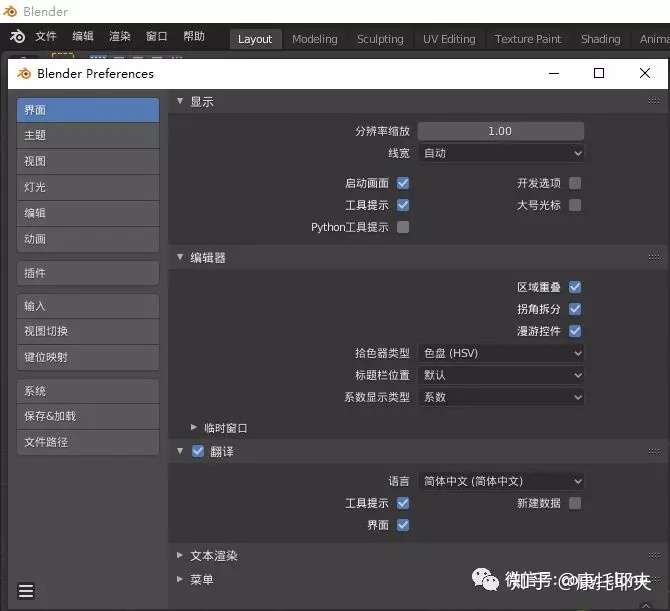This screenshot has height=611, width=670.
Task: Open the 标题栏位置 dropdown
Action: (501, 375)
